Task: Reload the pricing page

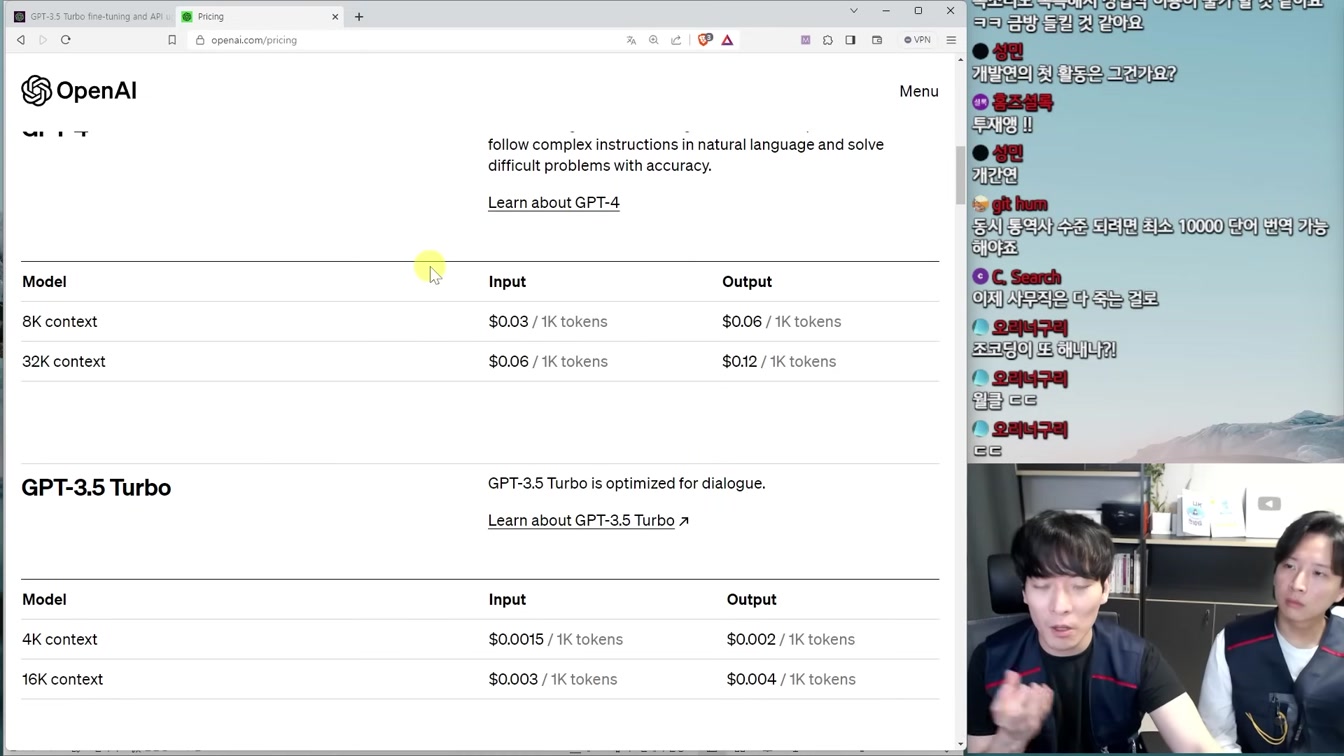Action: [66, 40]
